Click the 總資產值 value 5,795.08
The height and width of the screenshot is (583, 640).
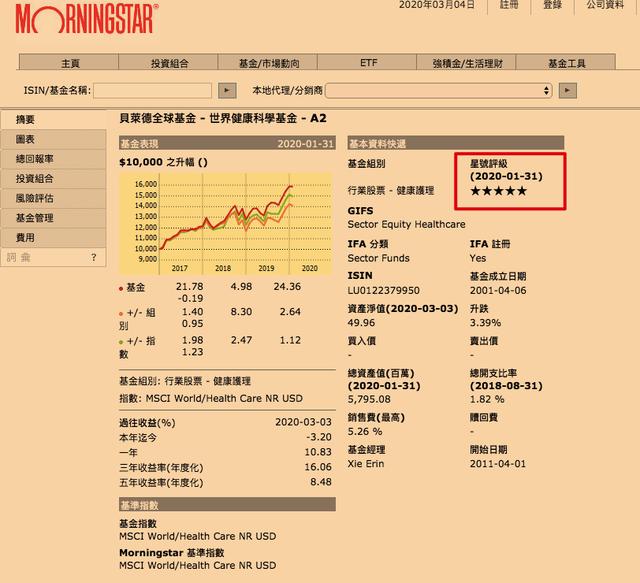(369, 399)
